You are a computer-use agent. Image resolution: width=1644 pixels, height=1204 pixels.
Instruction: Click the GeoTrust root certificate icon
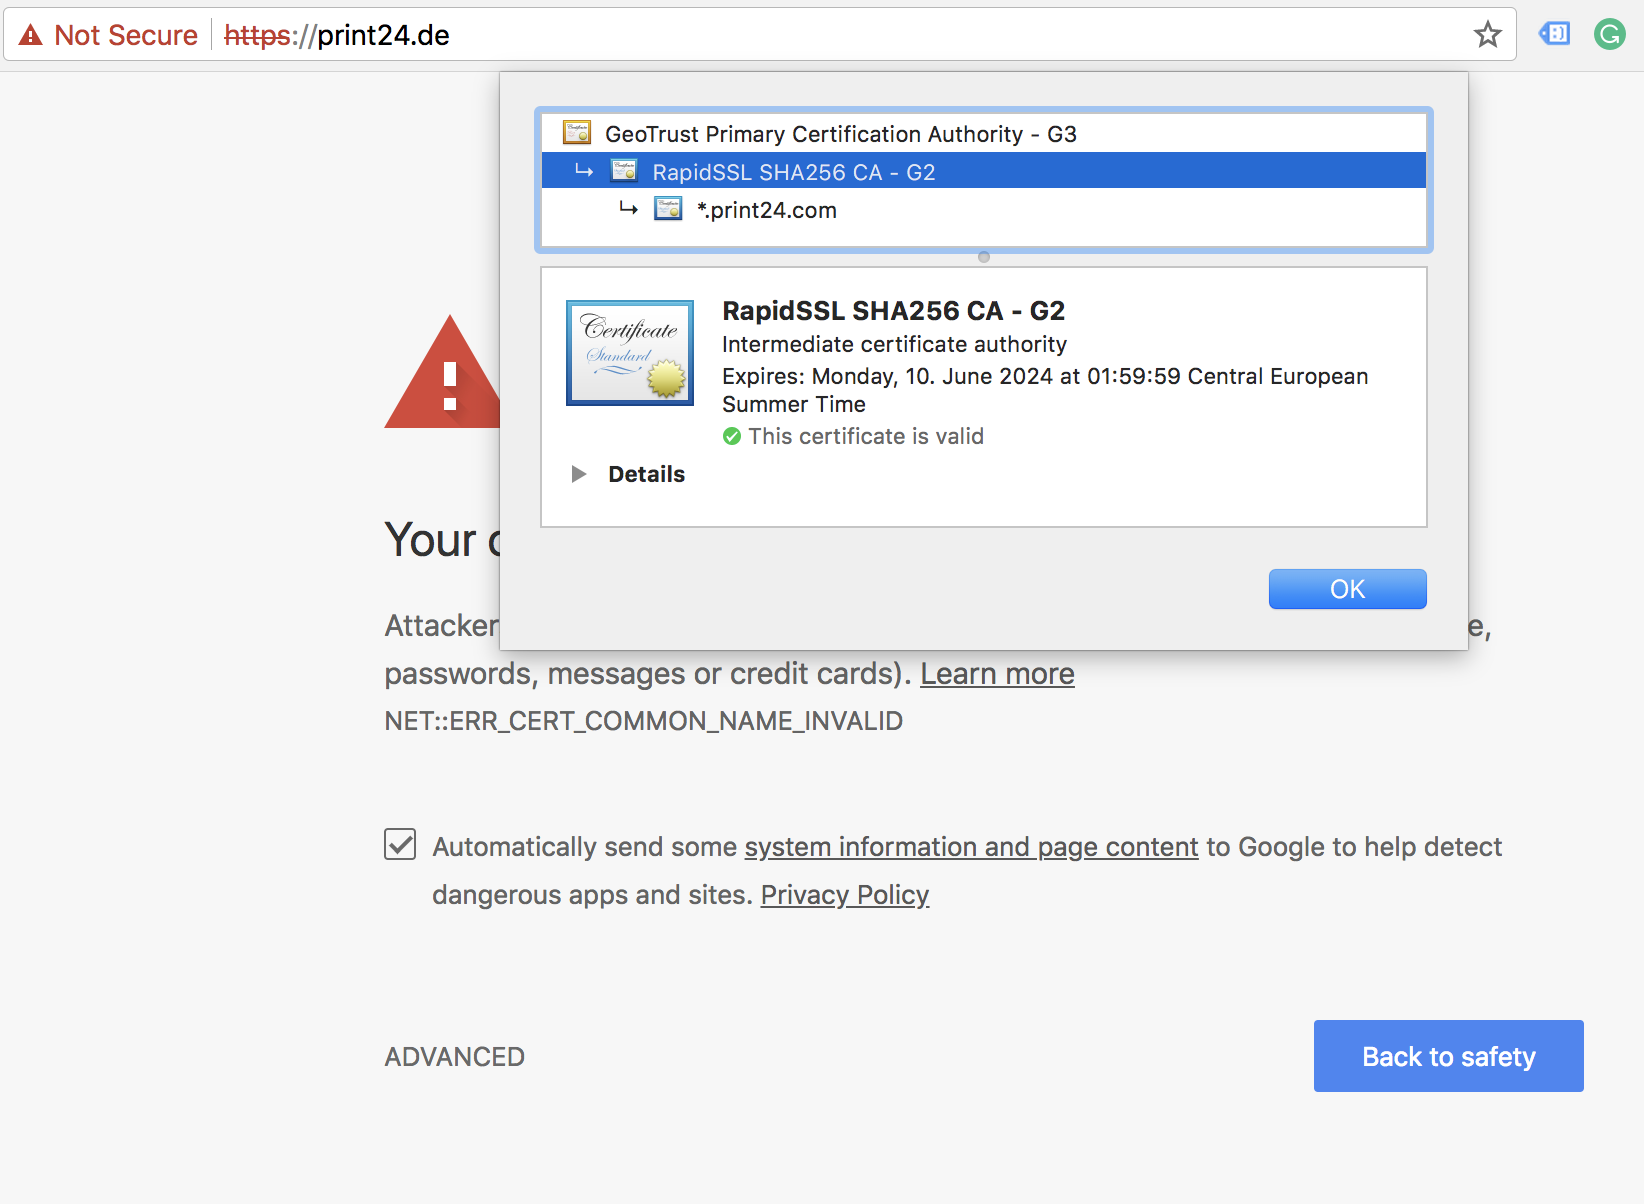577,133
